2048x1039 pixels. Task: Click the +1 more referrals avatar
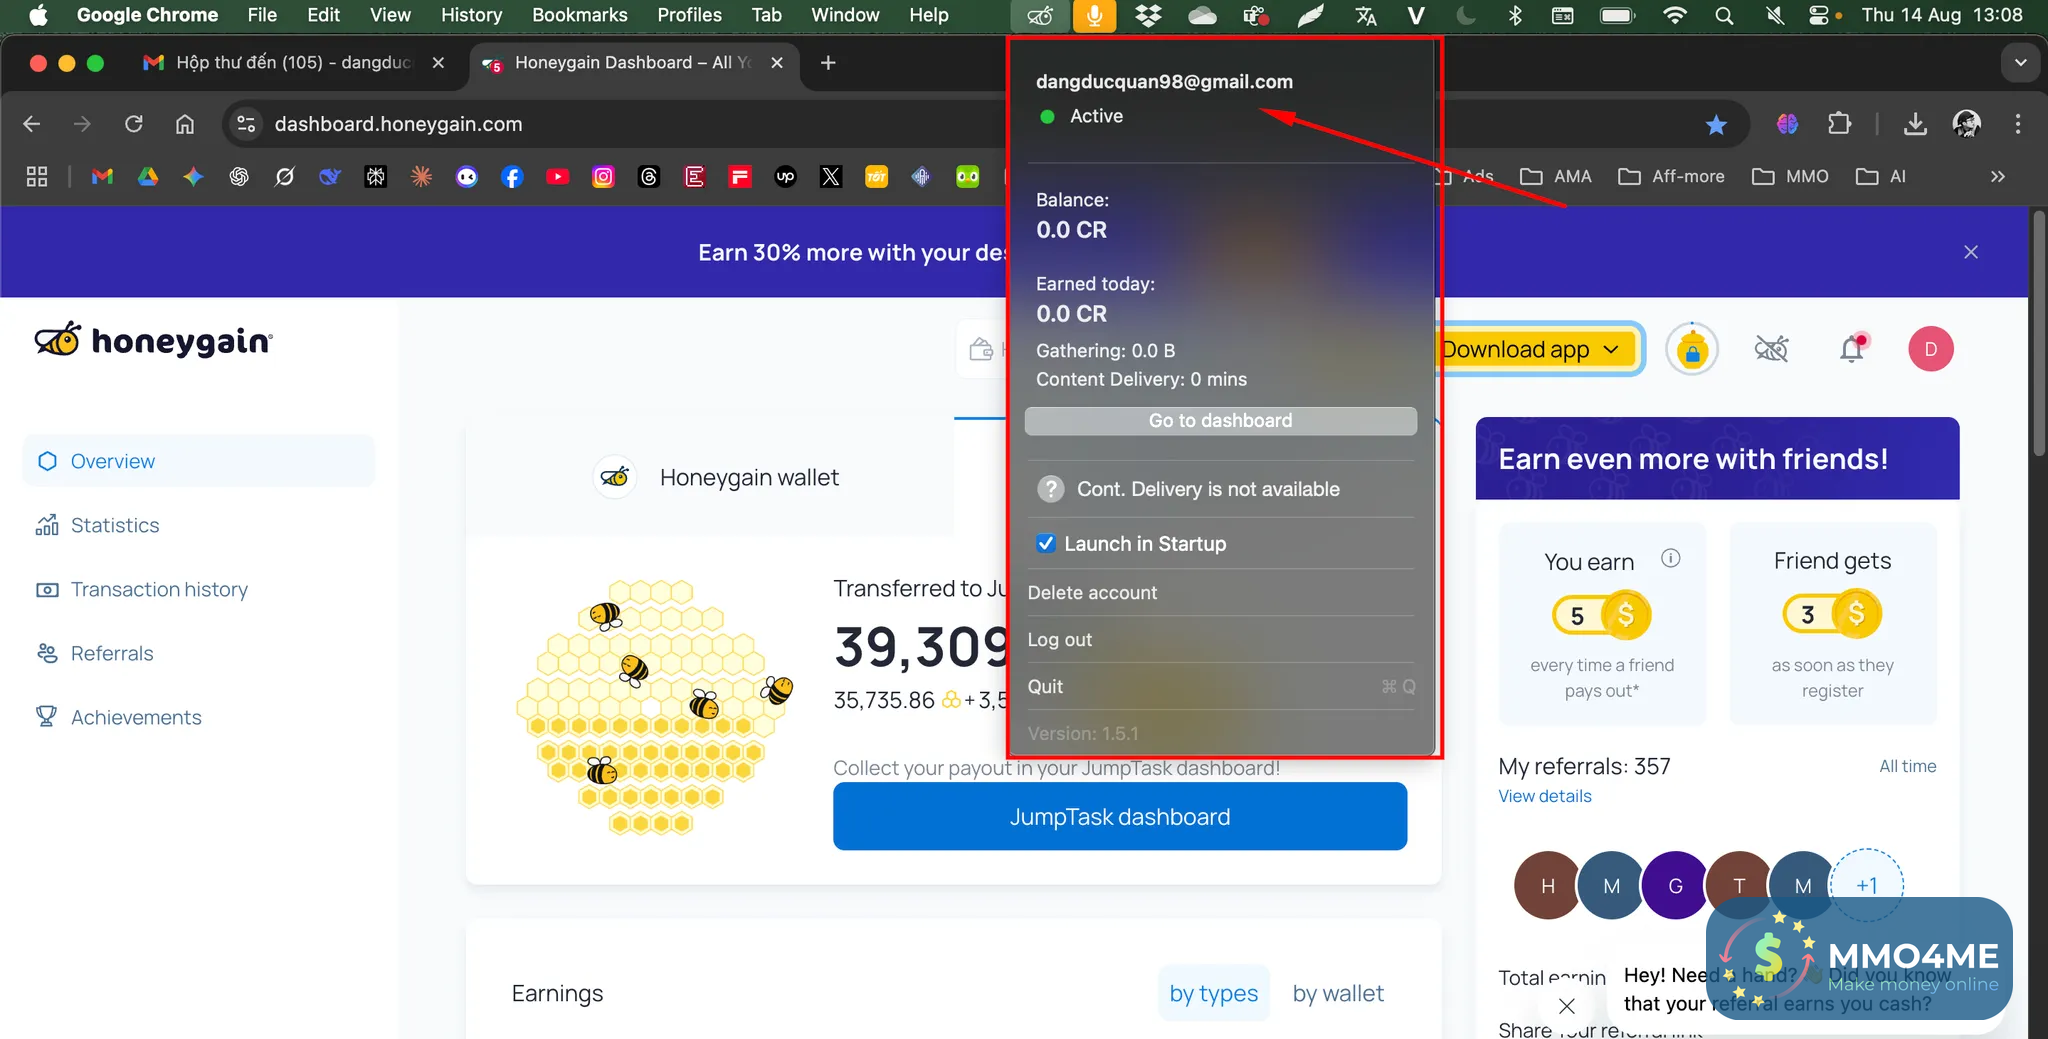(1866, 885)
